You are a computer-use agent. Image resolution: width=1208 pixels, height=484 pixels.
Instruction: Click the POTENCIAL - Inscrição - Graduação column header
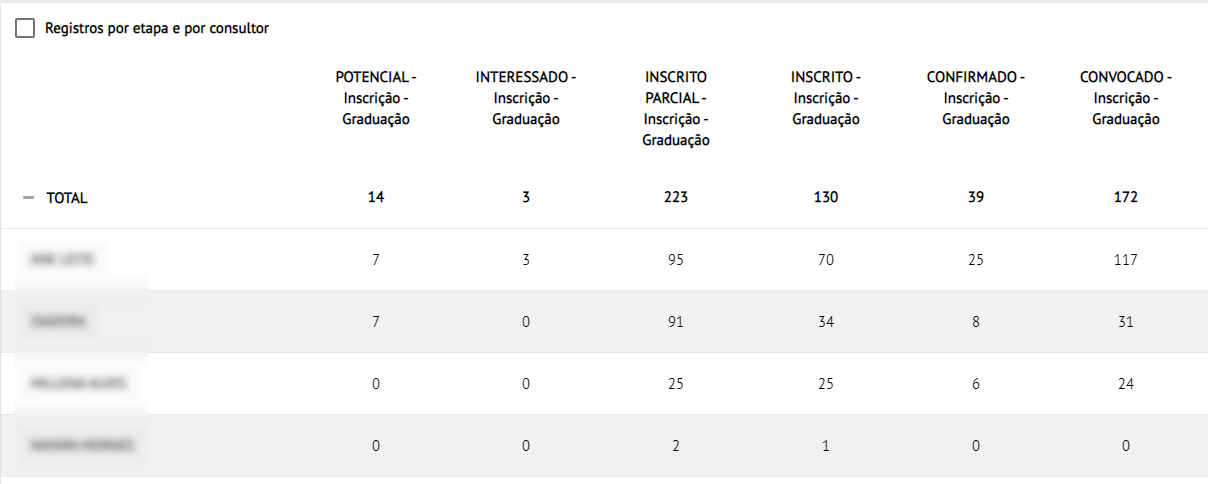(x=376, y=98)
